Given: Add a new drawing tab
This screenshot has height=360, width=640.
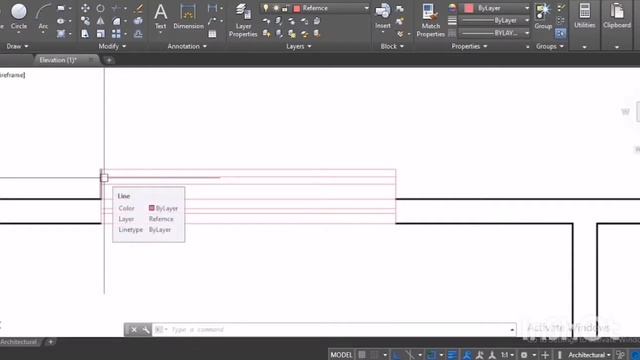Looking at the screenshot, I should pos(109,60).
